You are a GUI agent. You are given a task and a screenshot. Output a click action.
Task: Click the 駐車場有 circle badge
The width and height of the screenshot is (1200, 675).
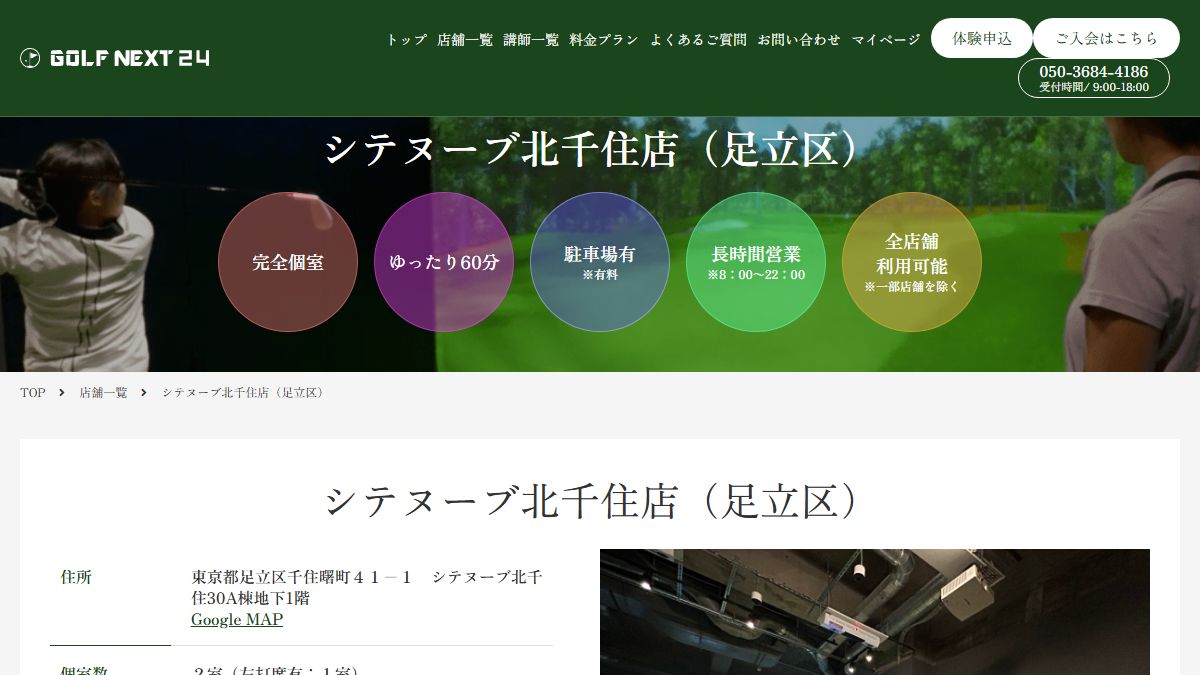click(600, 262)
